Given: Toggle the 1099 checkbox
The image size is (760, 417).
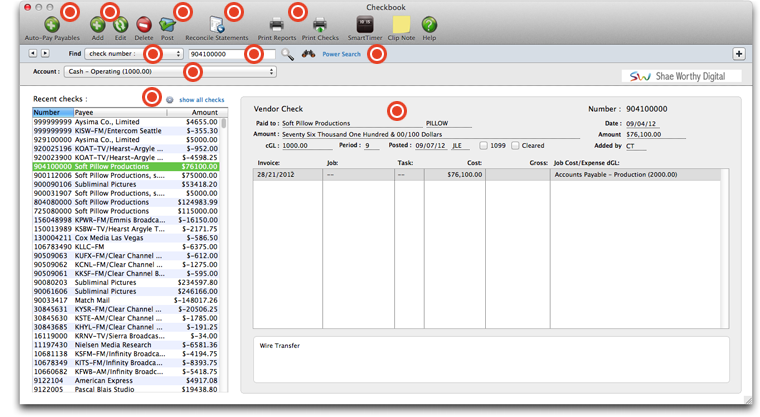Looking at the screenshot, I should coord(483,146).
